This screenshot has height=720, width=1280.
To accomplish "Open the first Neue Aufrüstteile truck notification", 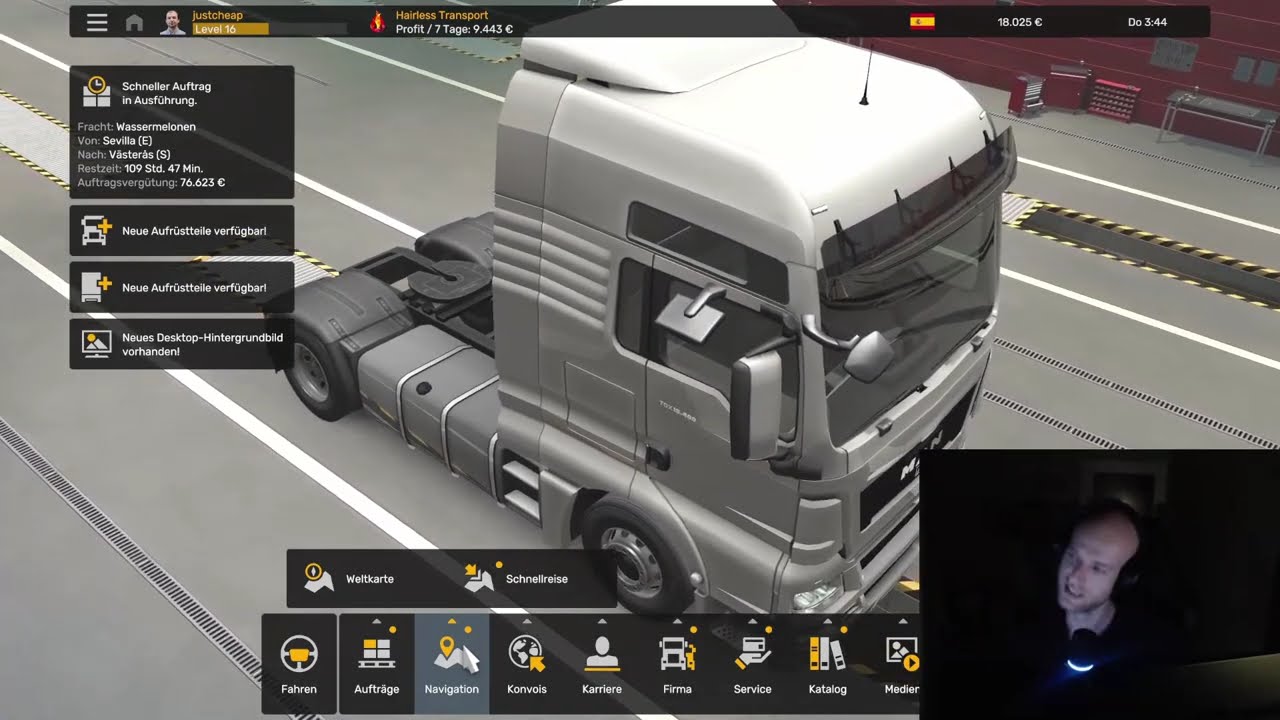I will click(x=181, y=231).
